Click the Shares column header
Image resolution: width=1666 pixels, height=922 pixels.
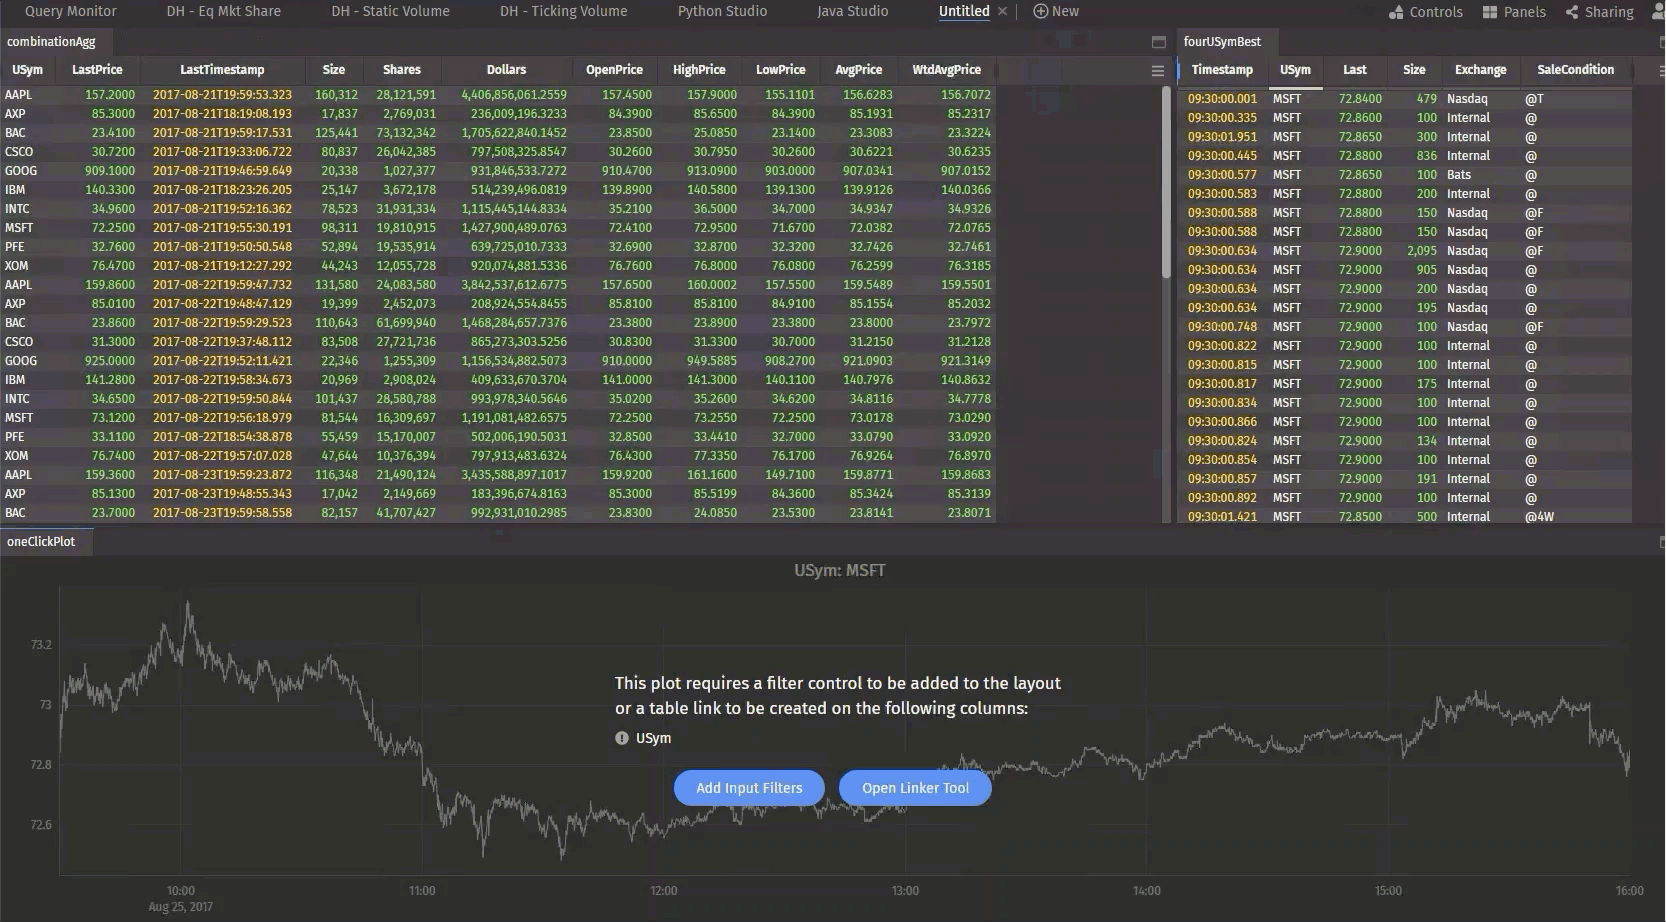(x=401, y=70)
